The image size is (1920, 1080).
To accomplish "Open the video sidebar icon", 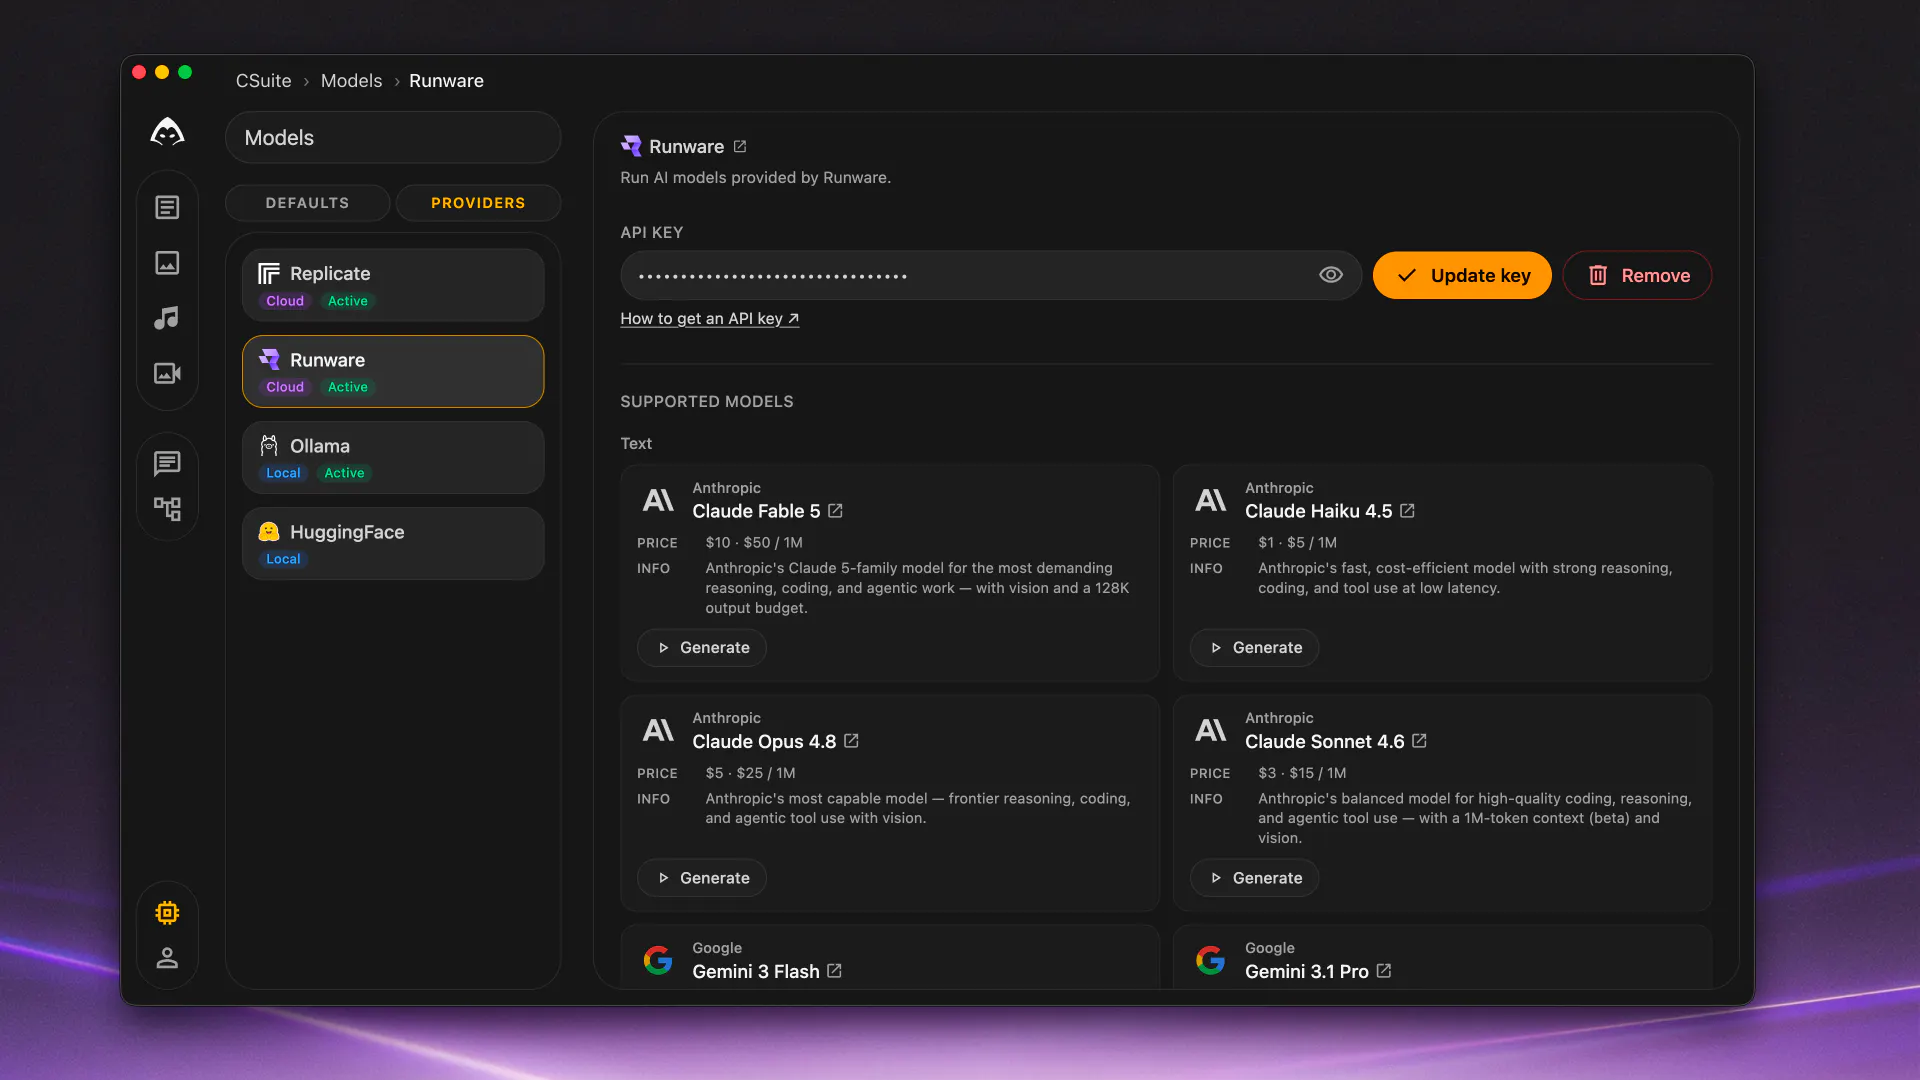I will tap(167, 373).
